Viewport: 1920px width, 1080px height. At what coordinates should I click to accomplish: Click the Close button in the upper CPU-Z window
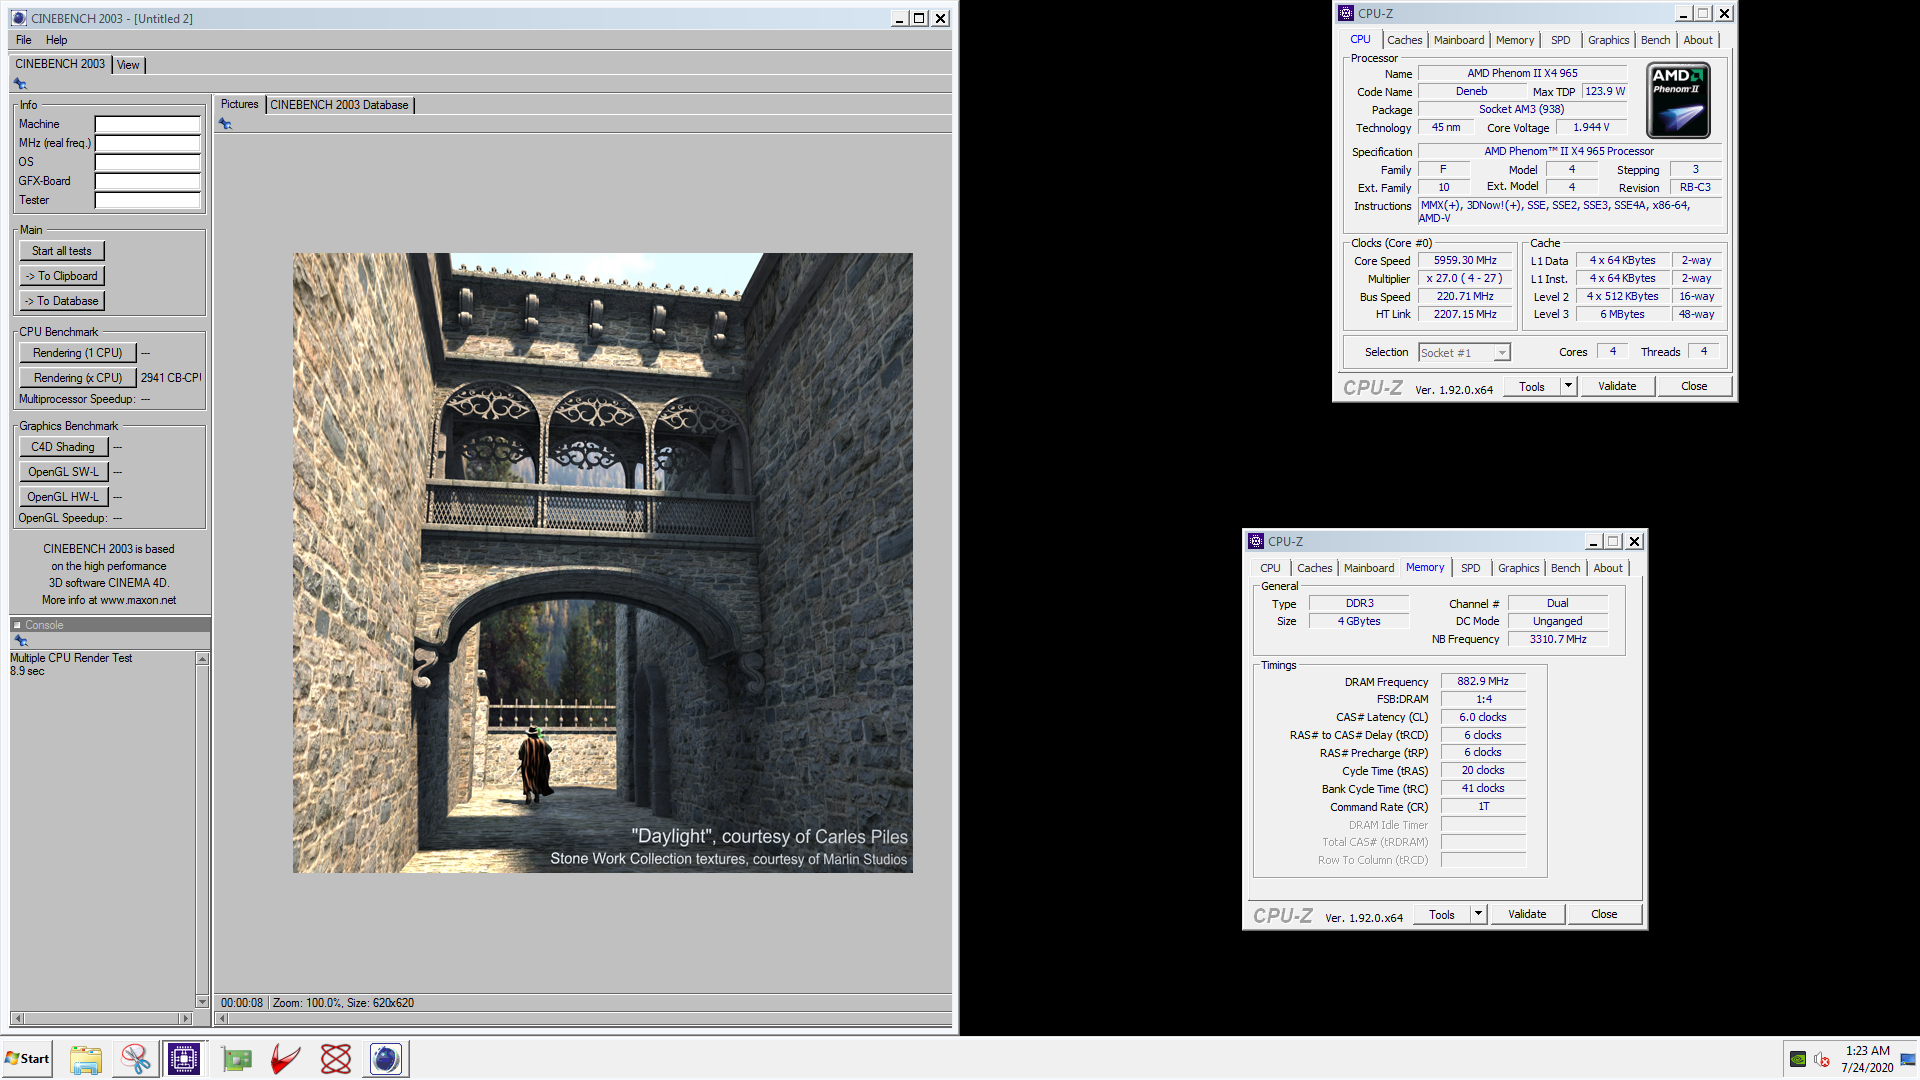(1694, 386)
